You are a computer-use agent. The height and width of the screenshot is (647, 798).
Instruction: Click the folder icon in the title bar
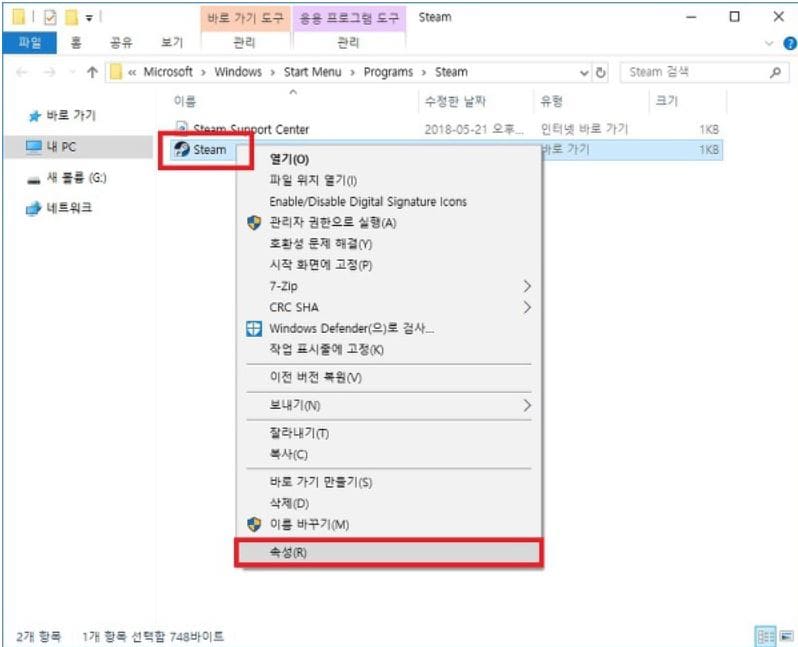click(19, 17)
